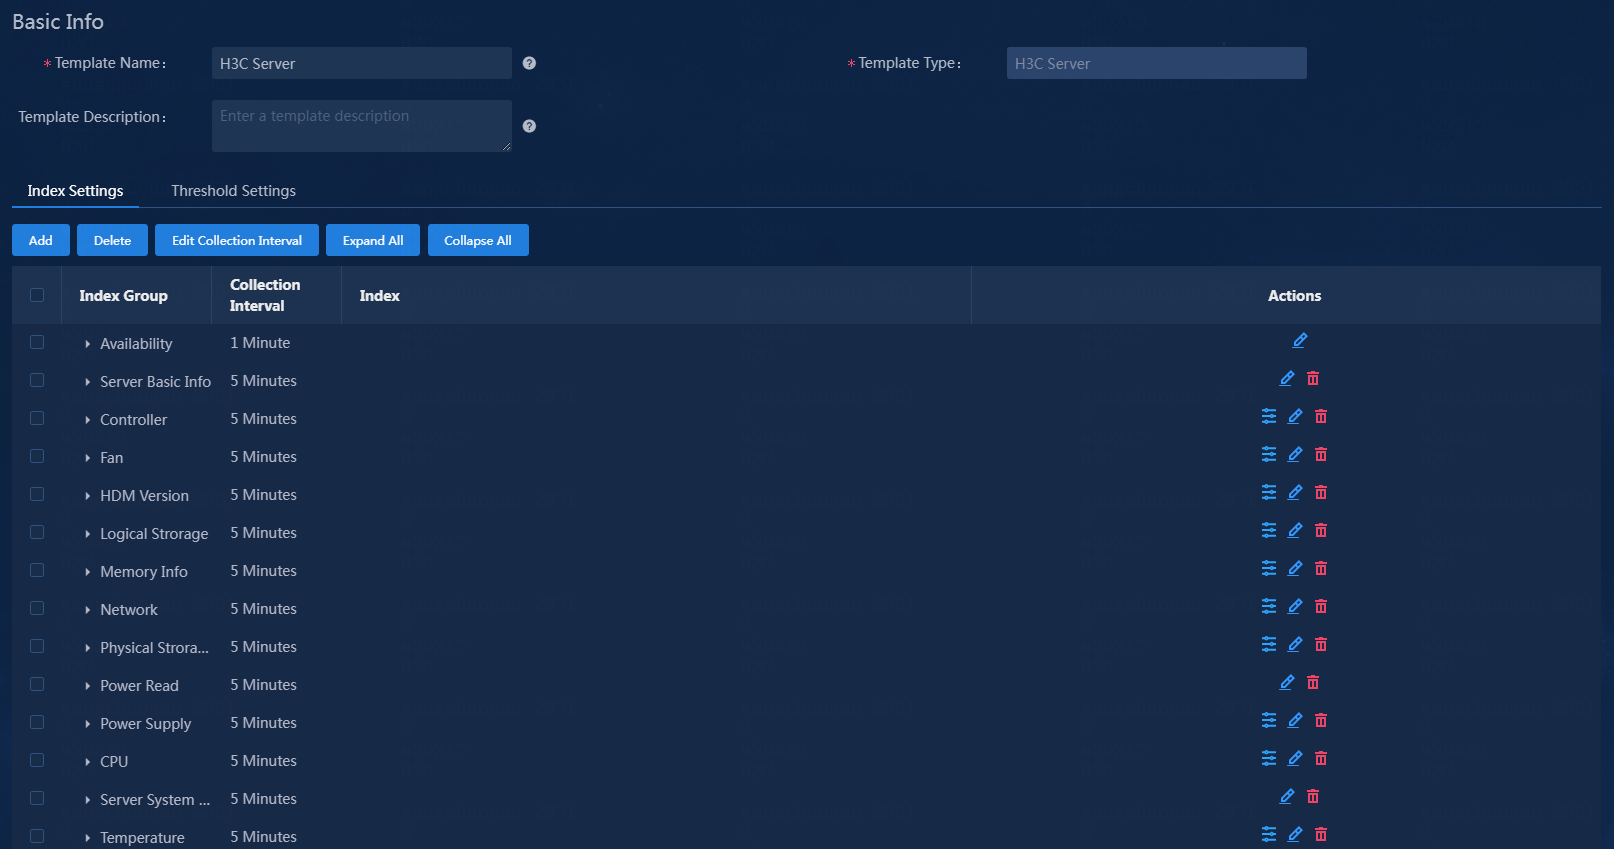Expand the Network index group
Image resolution: width=1614 pixels, height=849 pixels.
88,610
